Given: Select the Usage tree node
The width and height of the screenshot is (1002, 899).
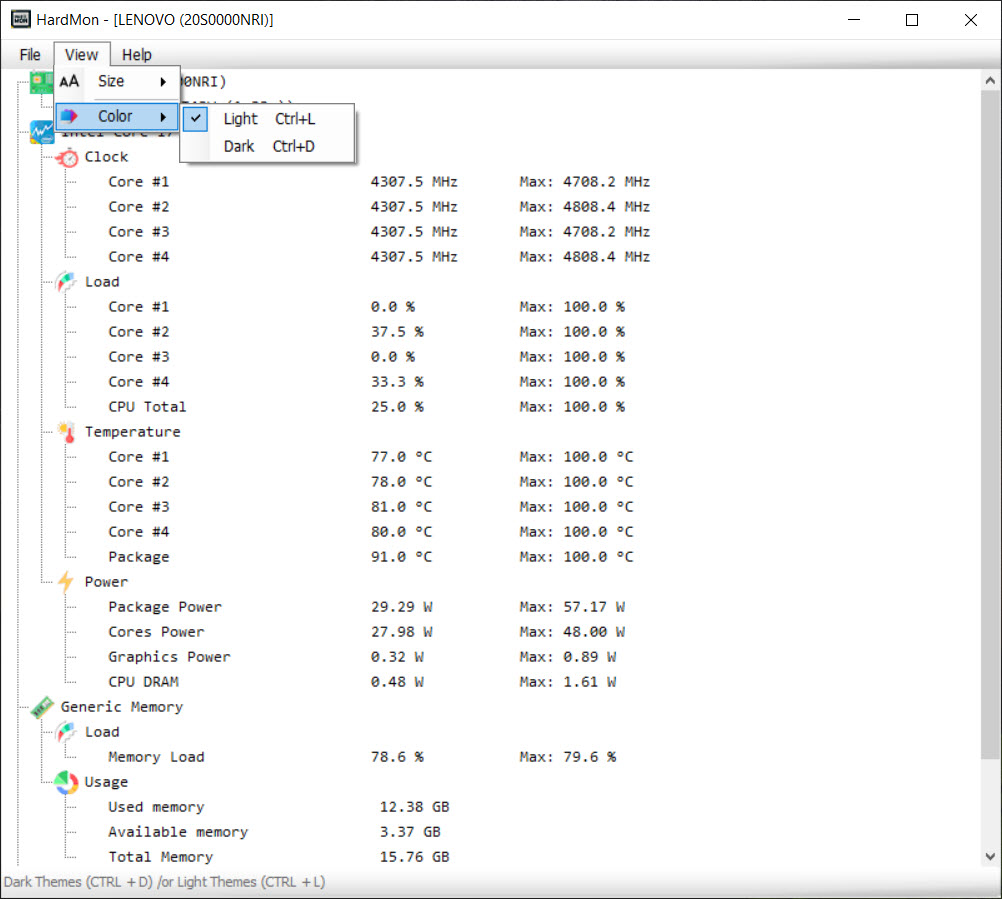Looking at the screenshot, I should point(107,782).
